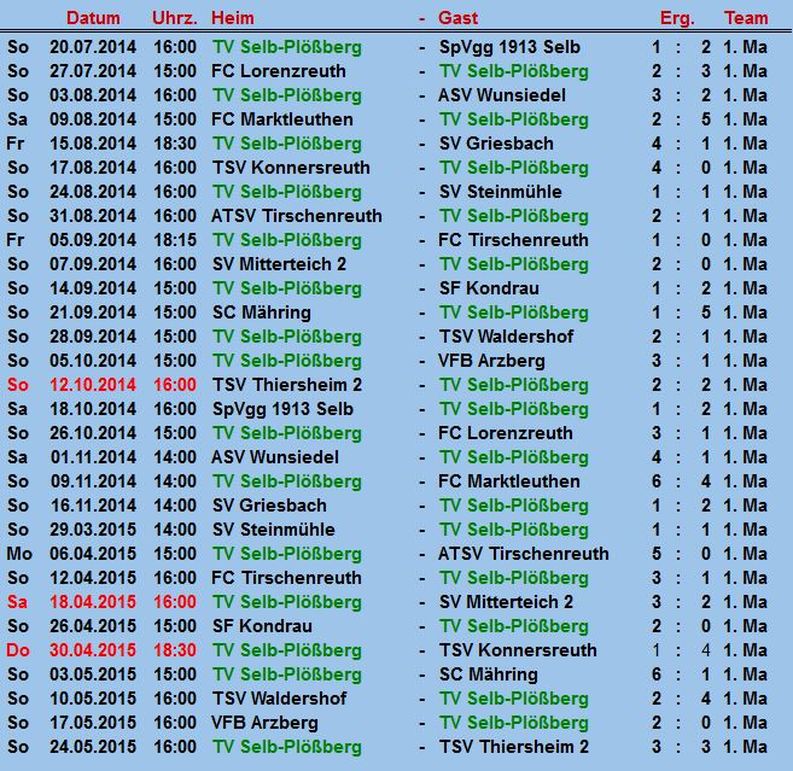Screen dimensions: 793x771
Task: Select home team ASV Wunsiedel on 01.11.2014
Action: pos(275,457)
